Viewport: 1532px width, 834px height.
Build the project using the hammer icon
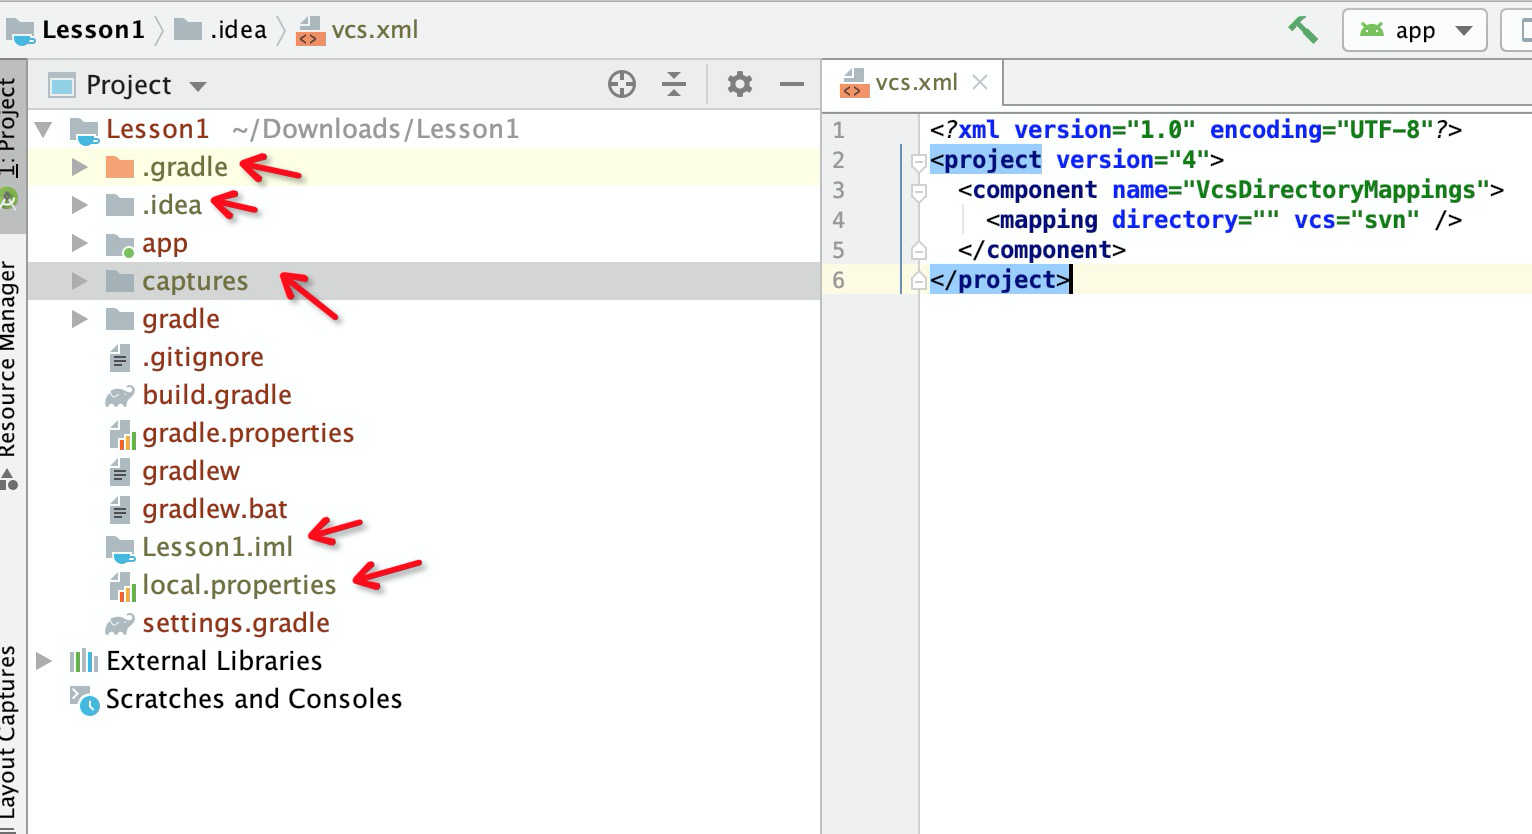[x=1303, y=29]
